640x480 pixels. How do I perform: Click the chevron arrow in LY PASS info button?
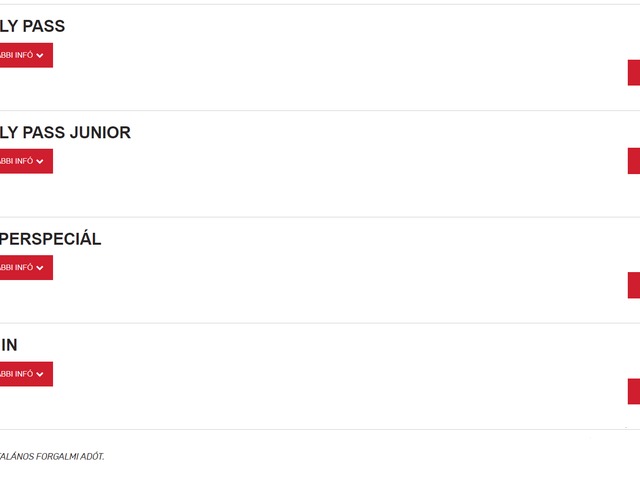tap(40, 56)
